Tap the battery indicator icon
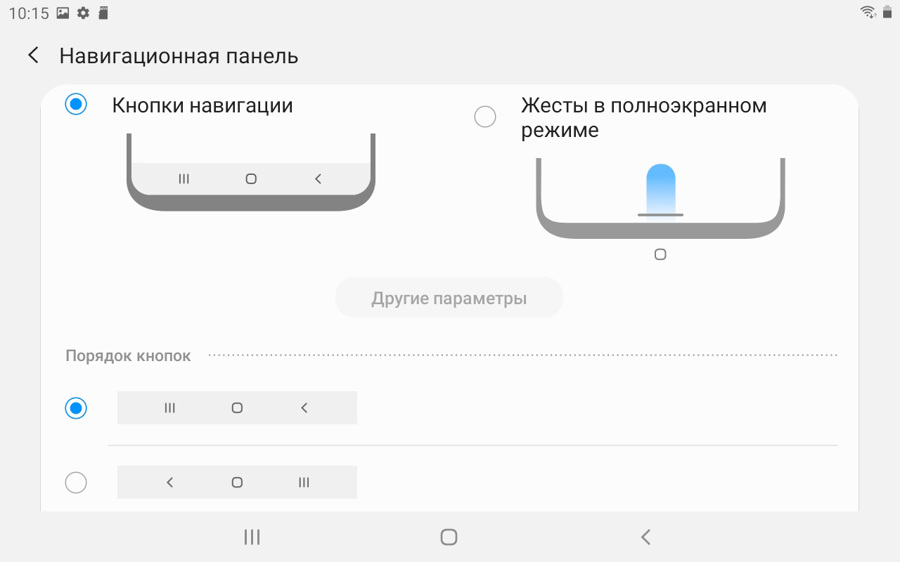 pos(887,12)
